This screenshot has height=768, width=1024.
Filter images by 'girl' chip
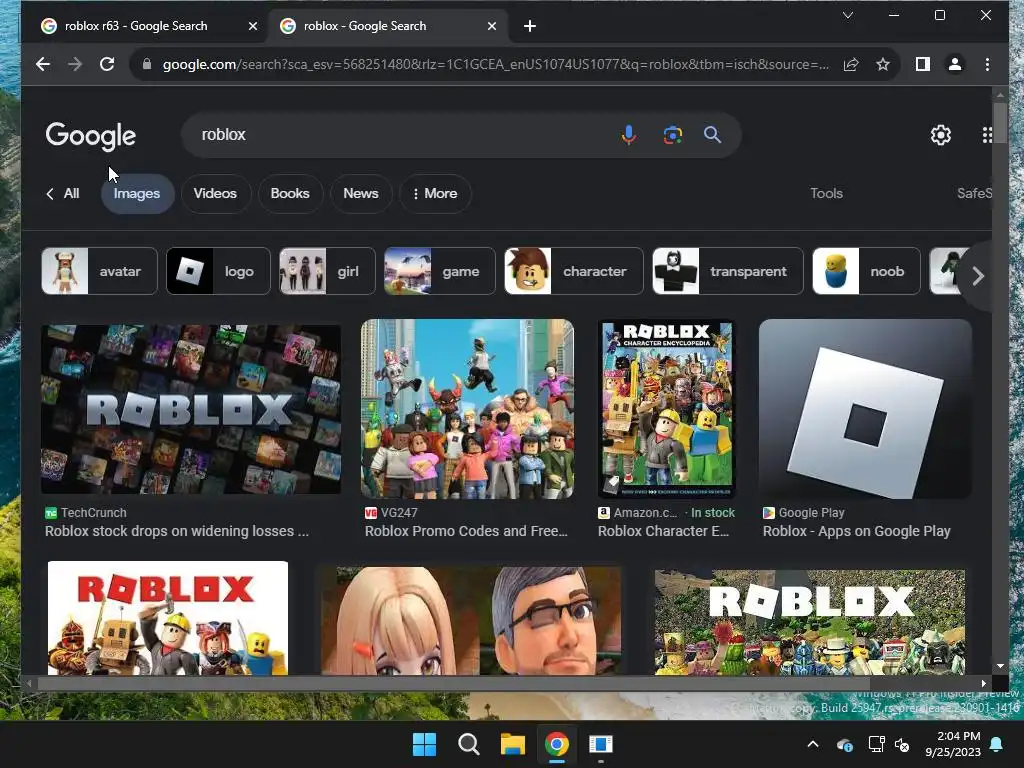[327, 271]
